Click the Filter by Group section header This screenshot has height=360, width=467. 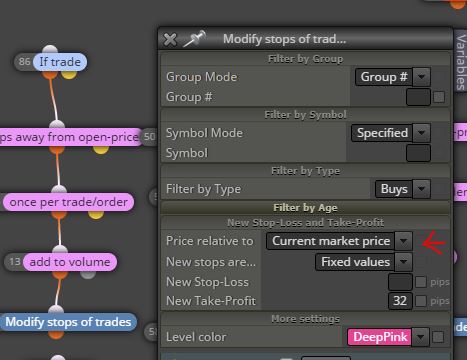tap(305, 59)
